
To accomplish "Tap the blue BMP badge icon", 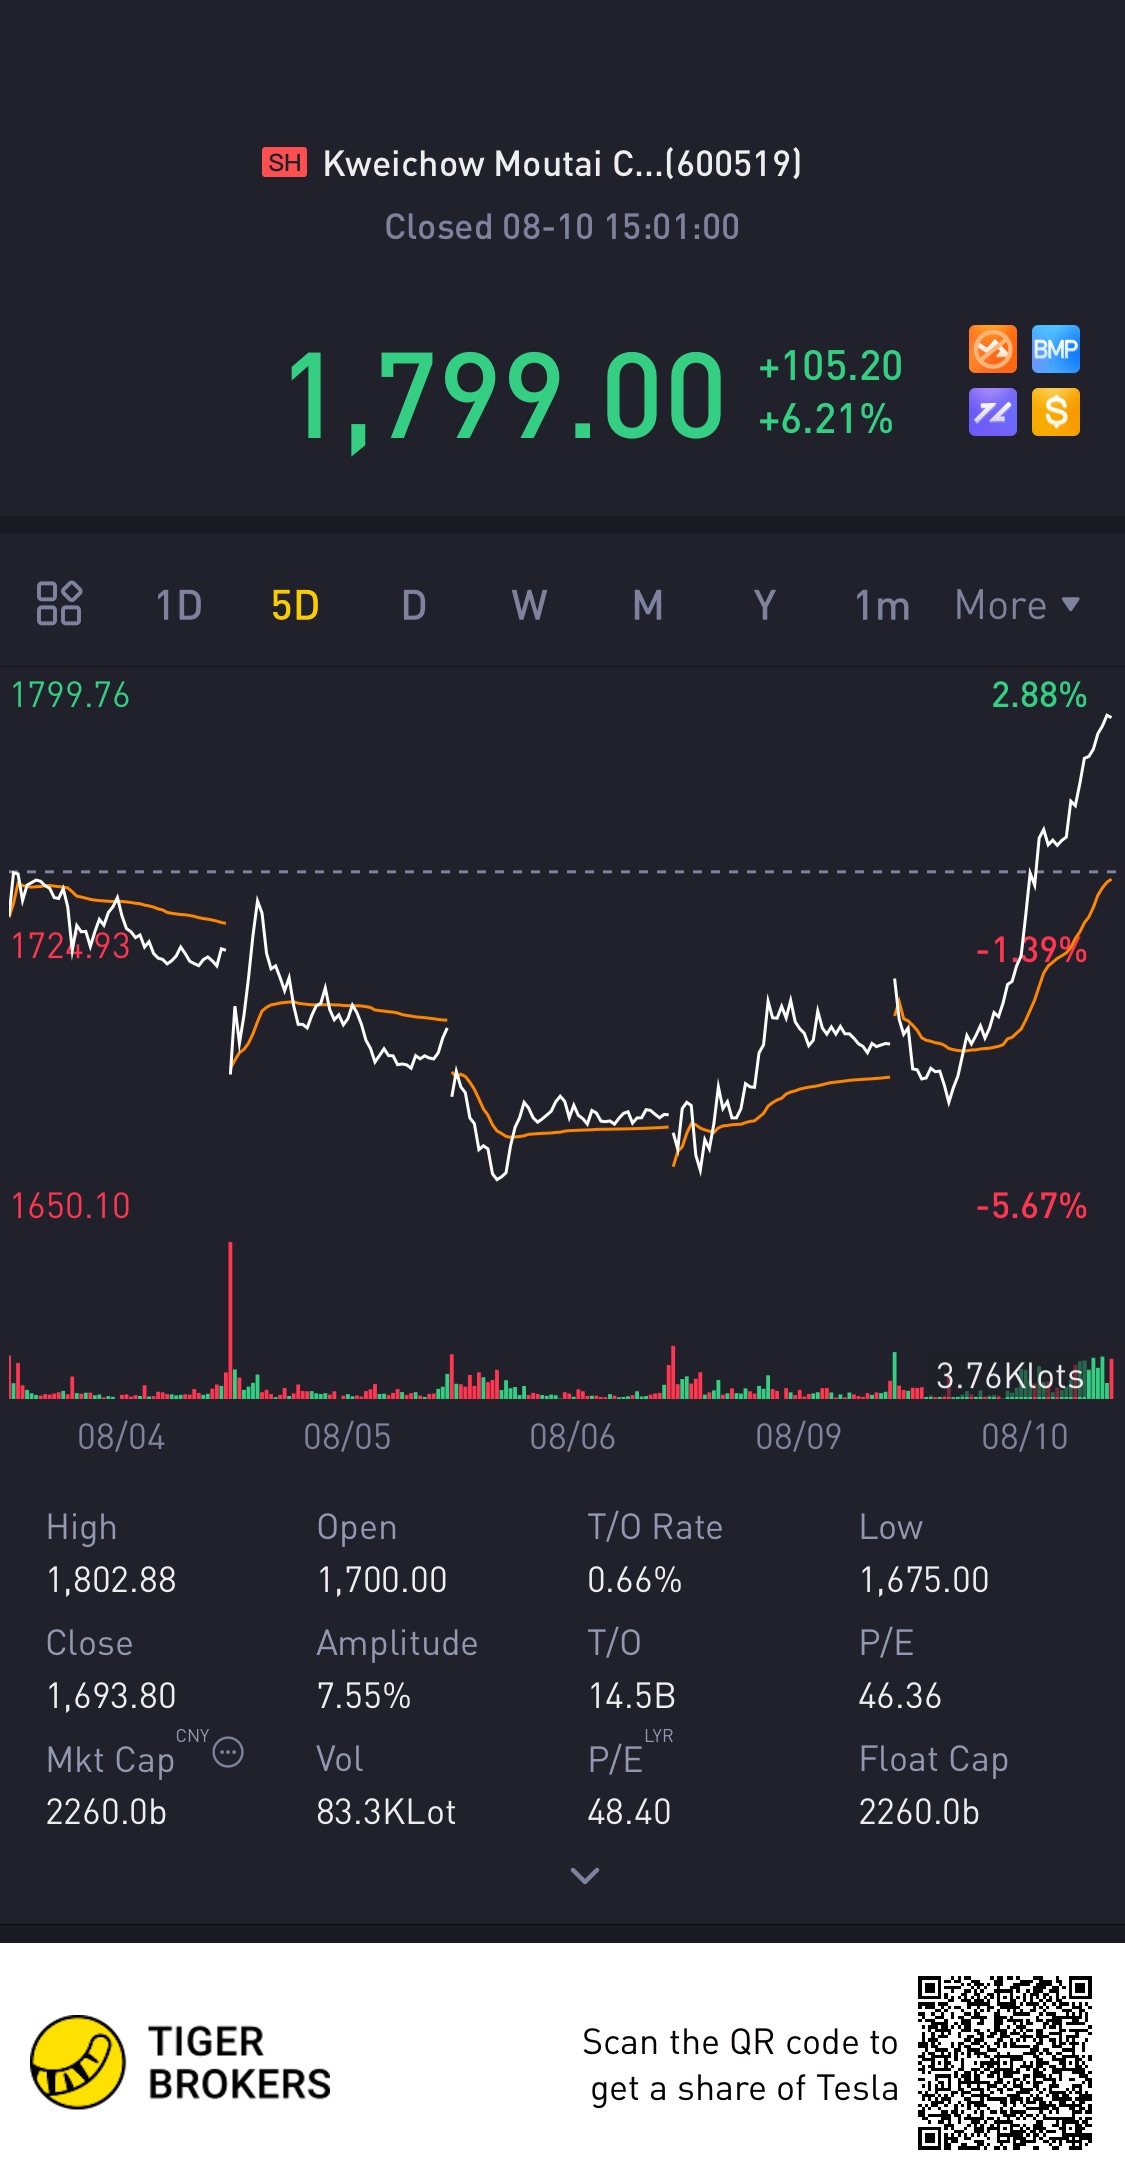I will [x=1056, y=350].
